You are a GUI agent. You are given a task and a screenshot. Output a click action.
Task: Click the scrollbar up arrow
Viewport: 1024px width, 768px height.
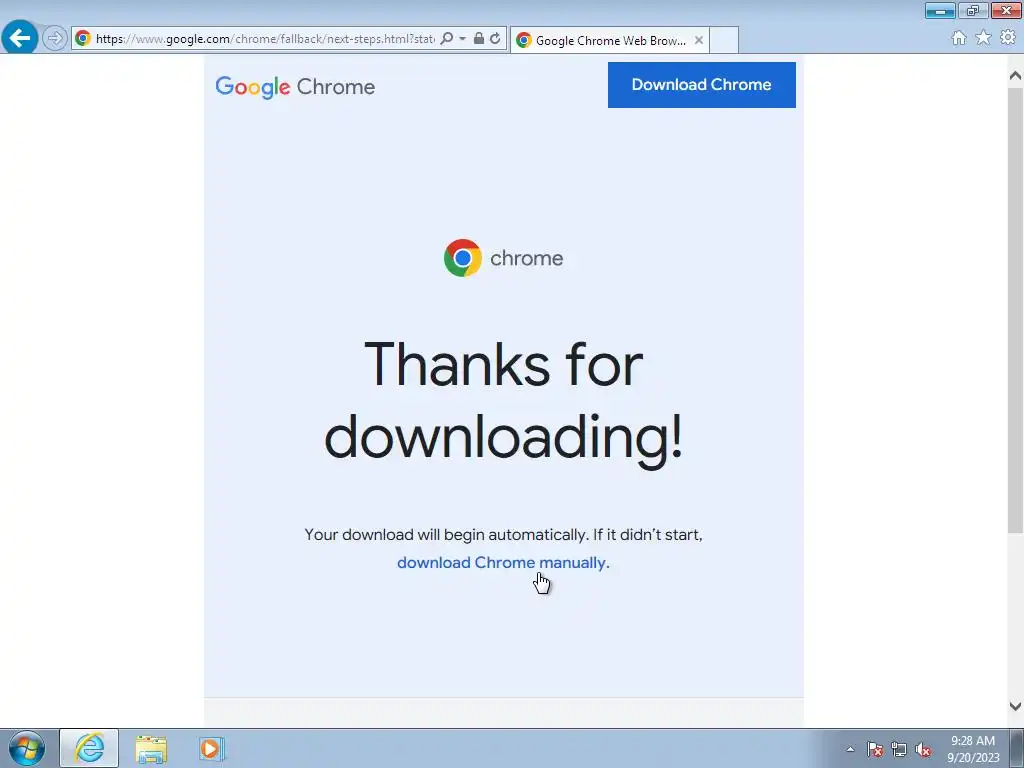pos(1015,76)
